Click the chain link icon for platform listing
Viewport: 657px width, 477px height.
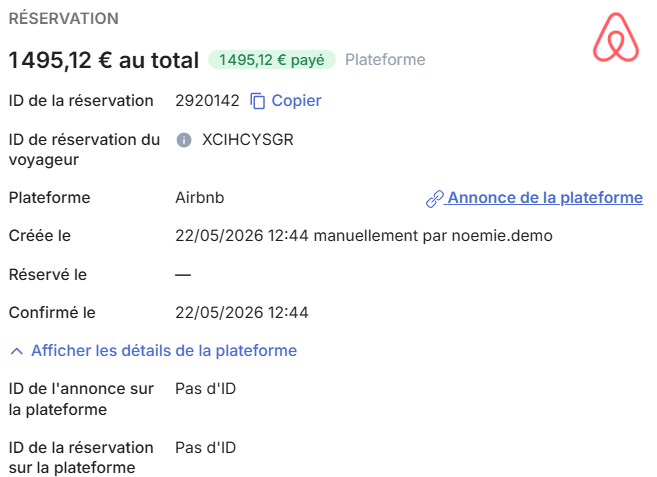[x=435, y=199]
